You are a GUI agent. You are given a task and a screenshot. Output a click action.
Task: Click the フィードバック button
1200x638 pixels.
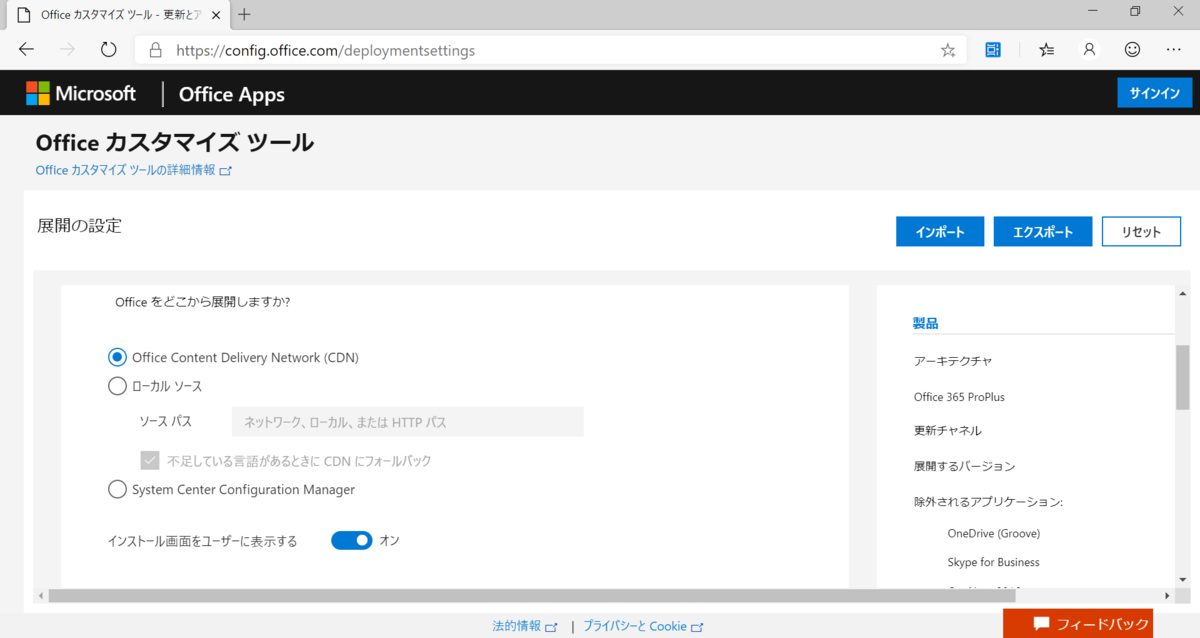pyautogui.click(x=1078, y=623)
